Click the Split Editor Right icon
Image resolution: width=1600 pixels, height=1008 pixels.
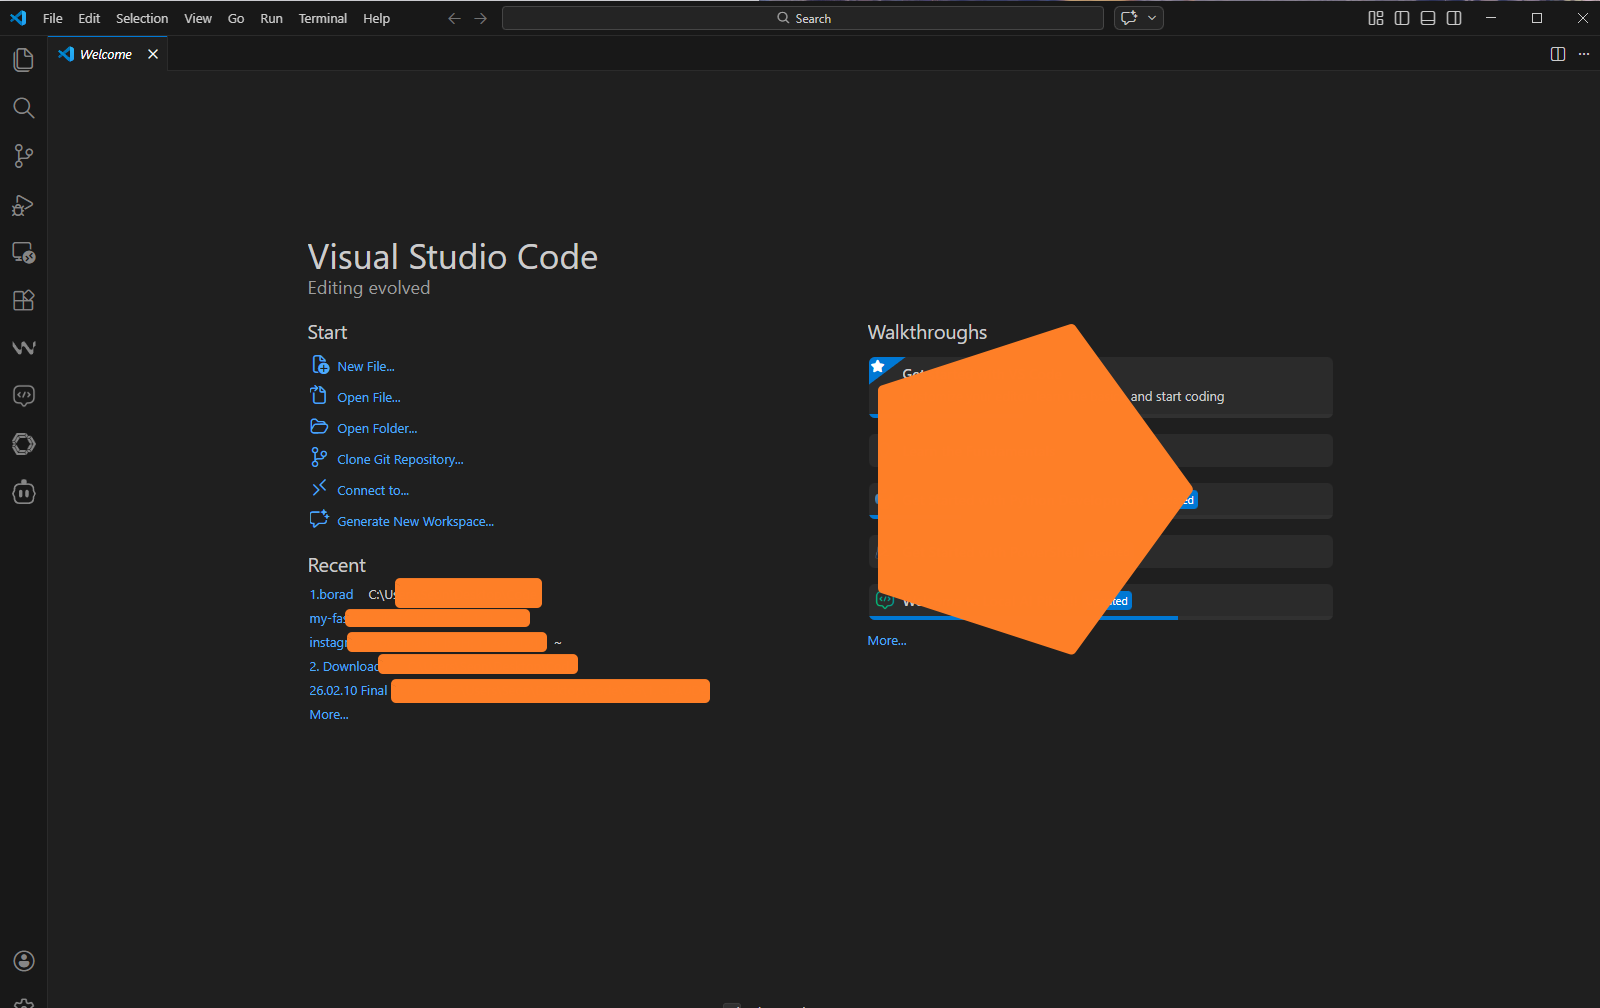[1558, 54]
